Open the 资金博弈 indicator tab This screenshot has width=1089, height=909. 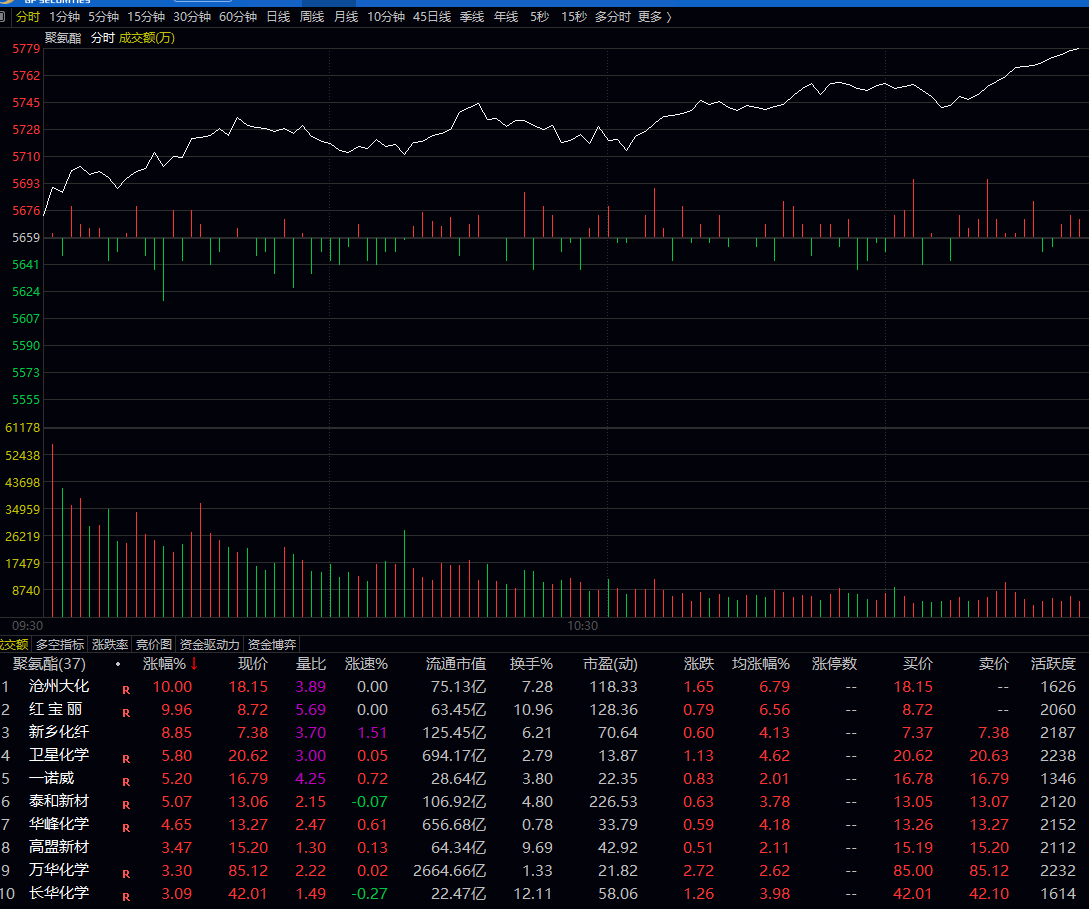pos(272,645)
